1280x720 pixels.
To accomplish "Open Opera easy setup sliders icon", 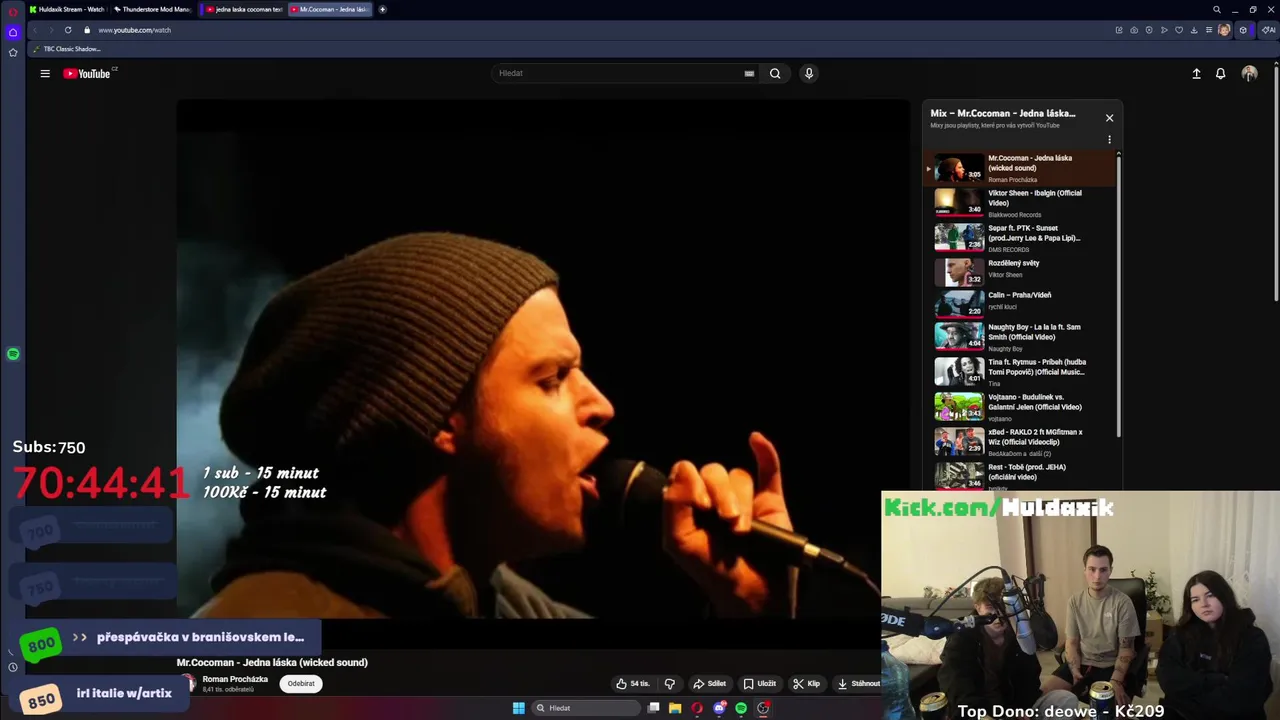I will click(1209, 30).
